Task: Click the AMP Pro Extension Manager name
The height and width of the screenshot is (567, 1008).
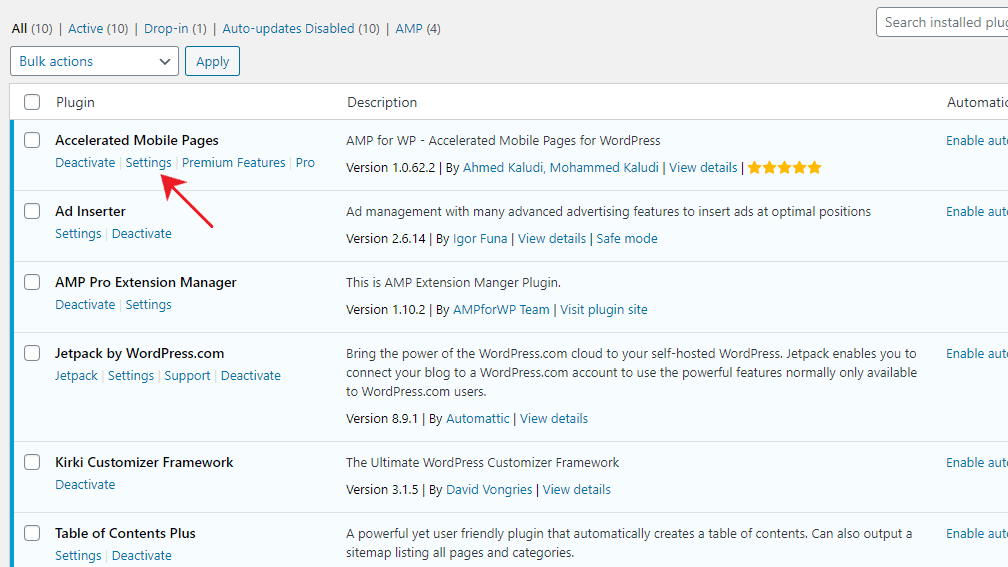Action: click(x=146, y=282)
